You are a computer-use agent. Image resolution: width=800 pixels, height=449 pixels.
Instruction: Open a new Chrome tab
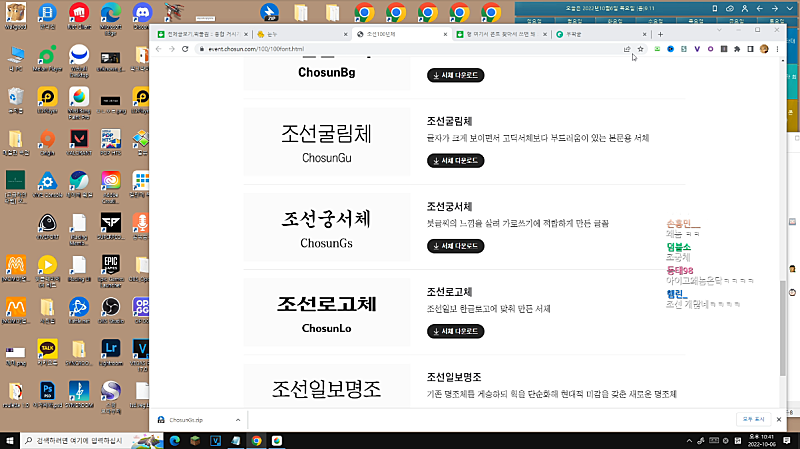(660, 34)
